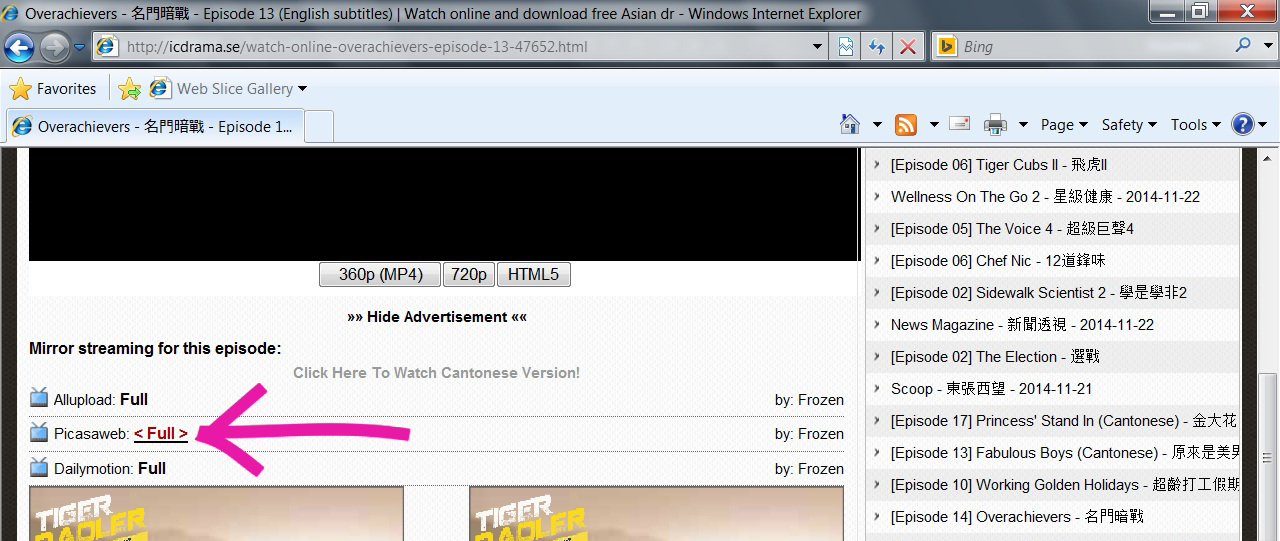
Task: Click the Bing logo in search box
Action: [x=945, y=47]
